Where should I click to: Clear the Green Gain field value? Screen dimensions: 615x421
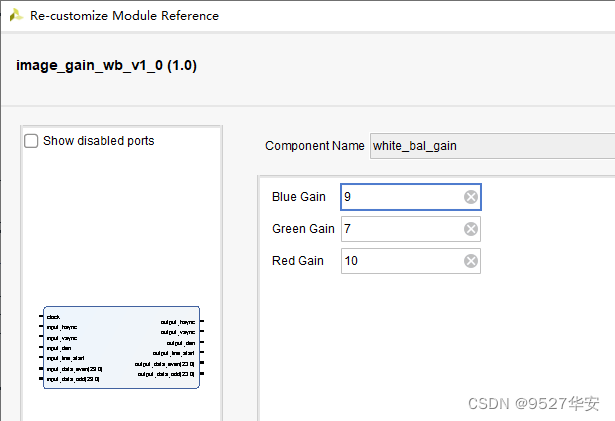click(470, 229)
